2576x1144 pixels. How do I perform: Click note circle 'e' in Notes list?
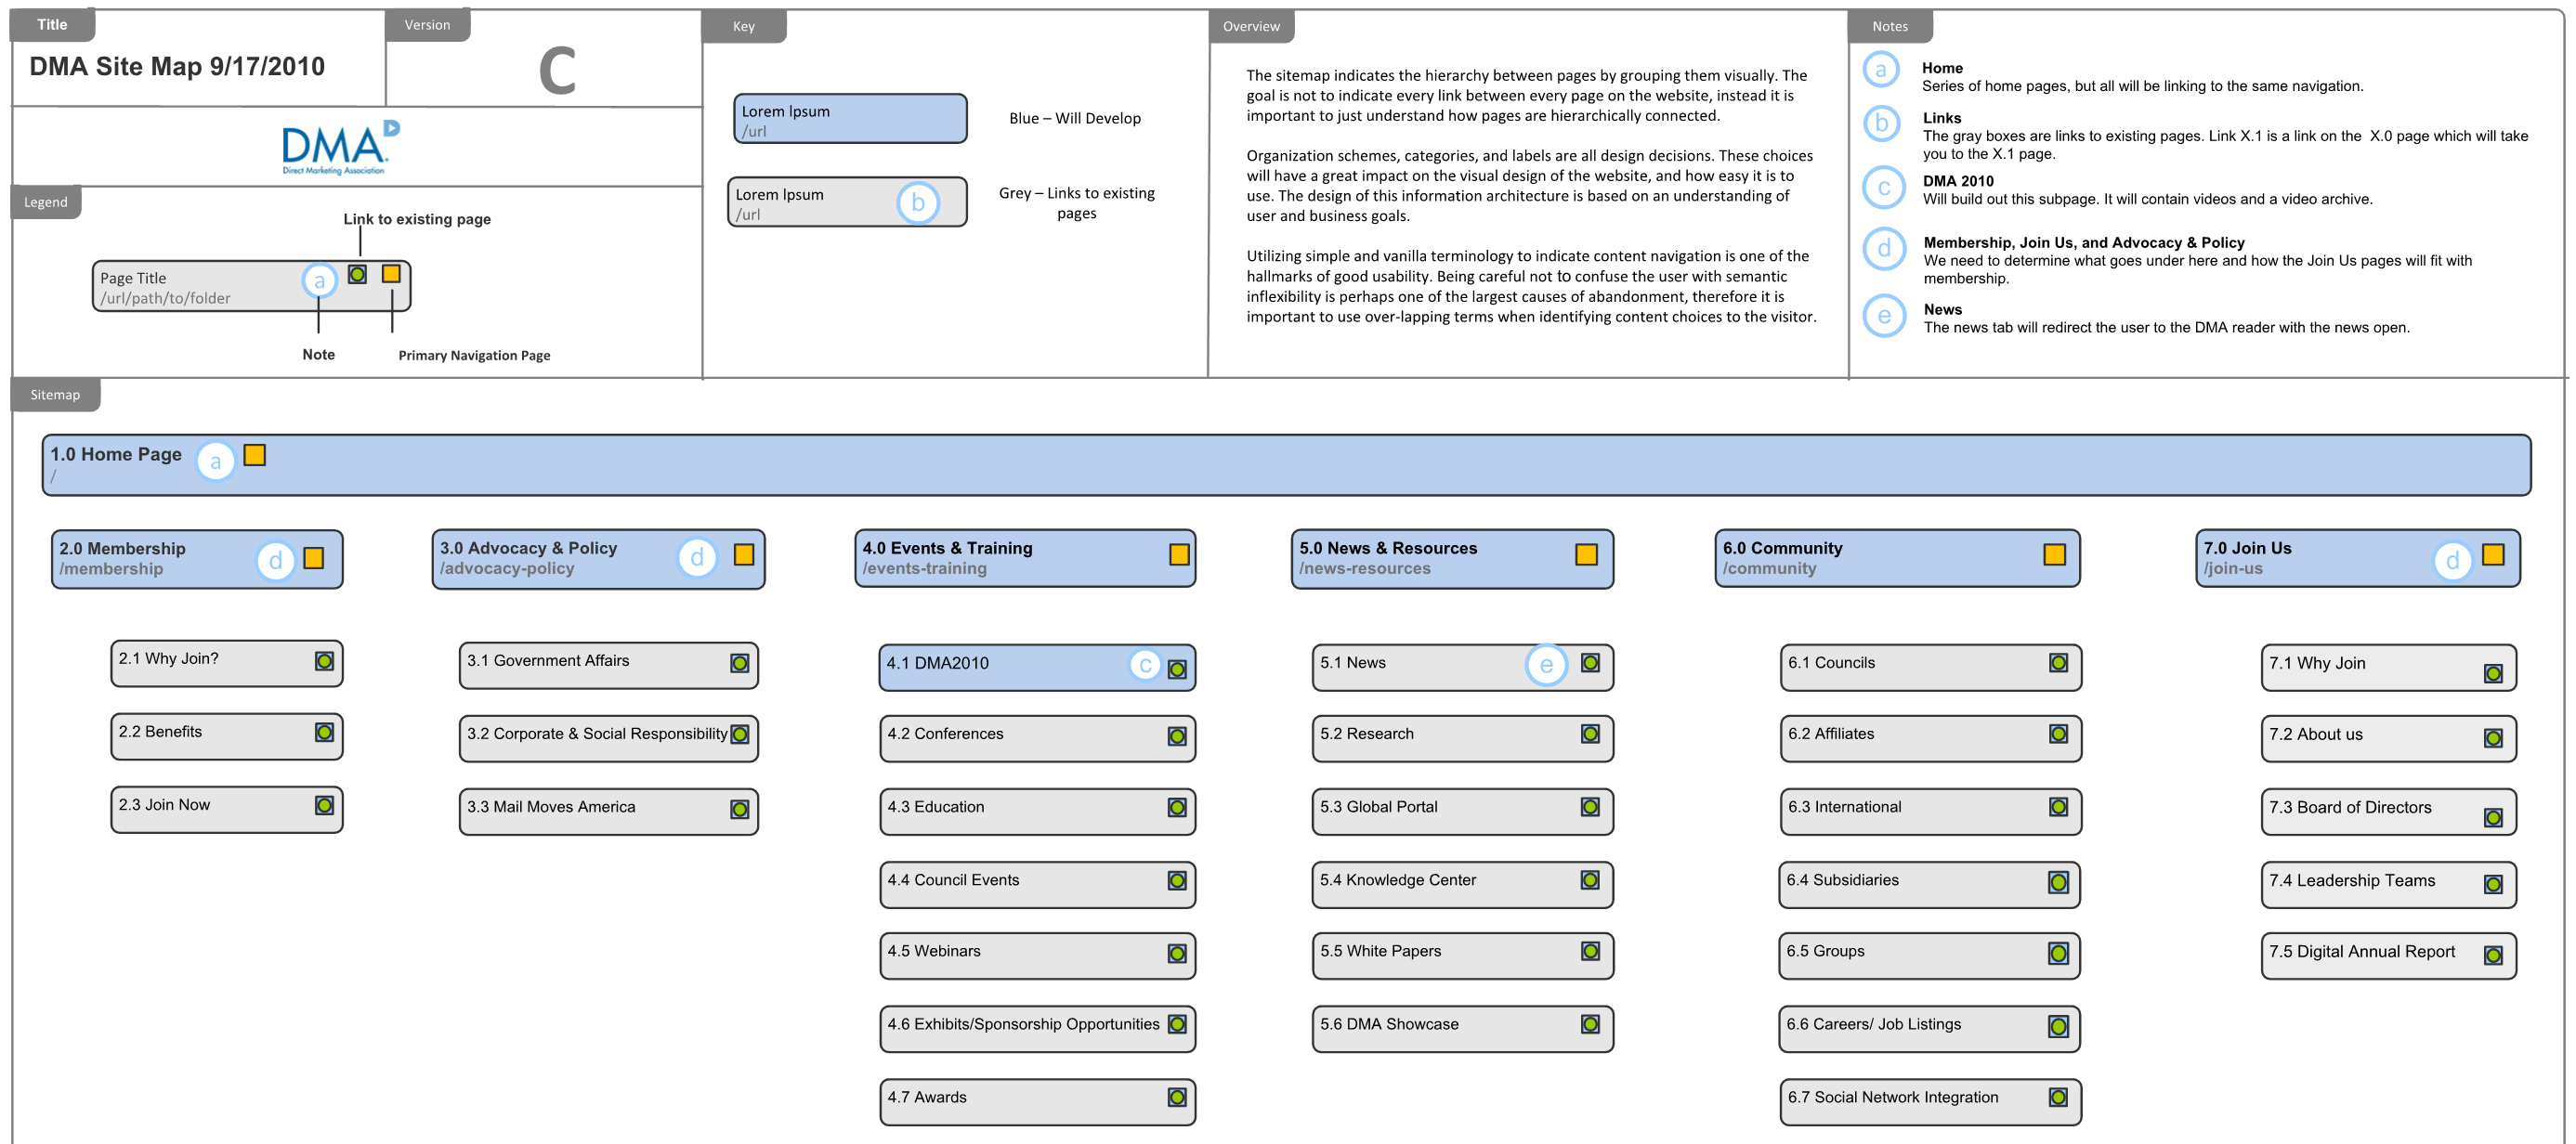click(x=1884, y=316)
